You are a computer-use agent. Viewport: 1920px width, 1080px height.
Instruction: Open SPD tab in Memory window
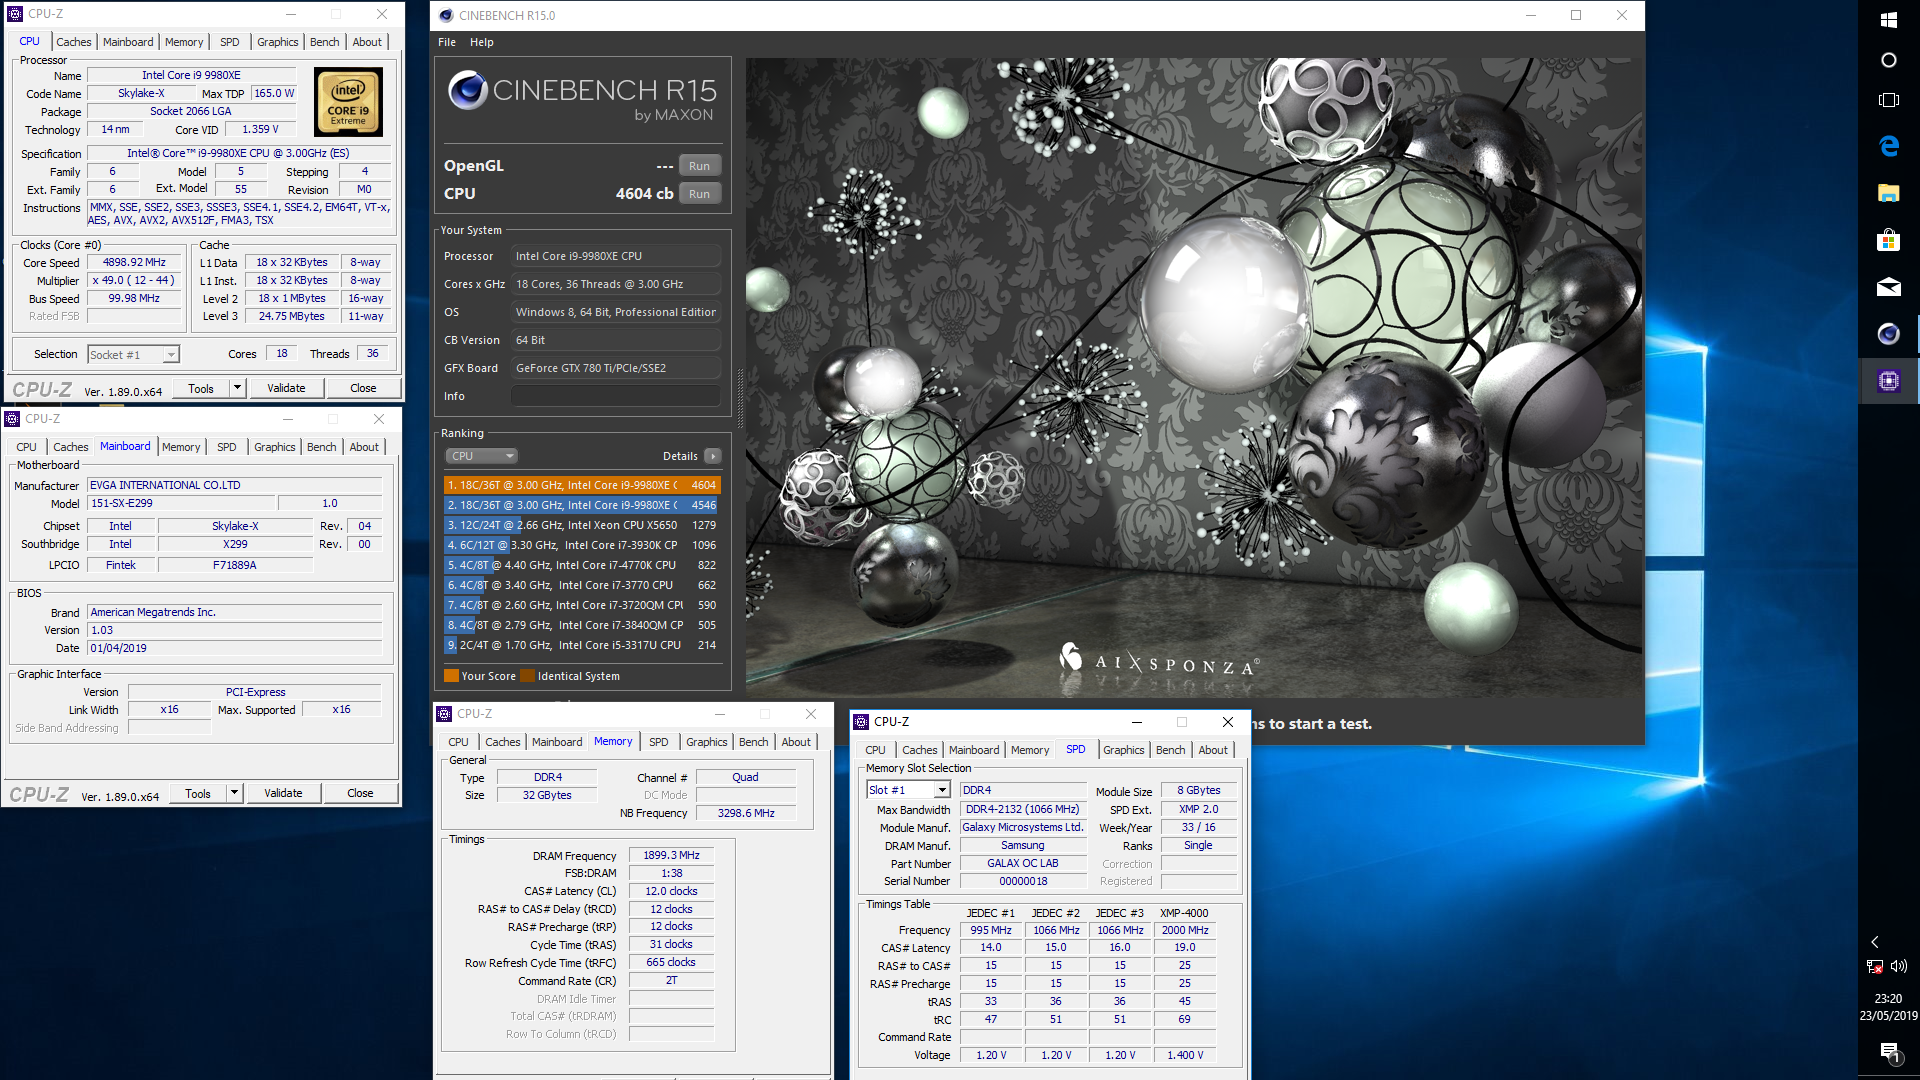coord(658,742)
